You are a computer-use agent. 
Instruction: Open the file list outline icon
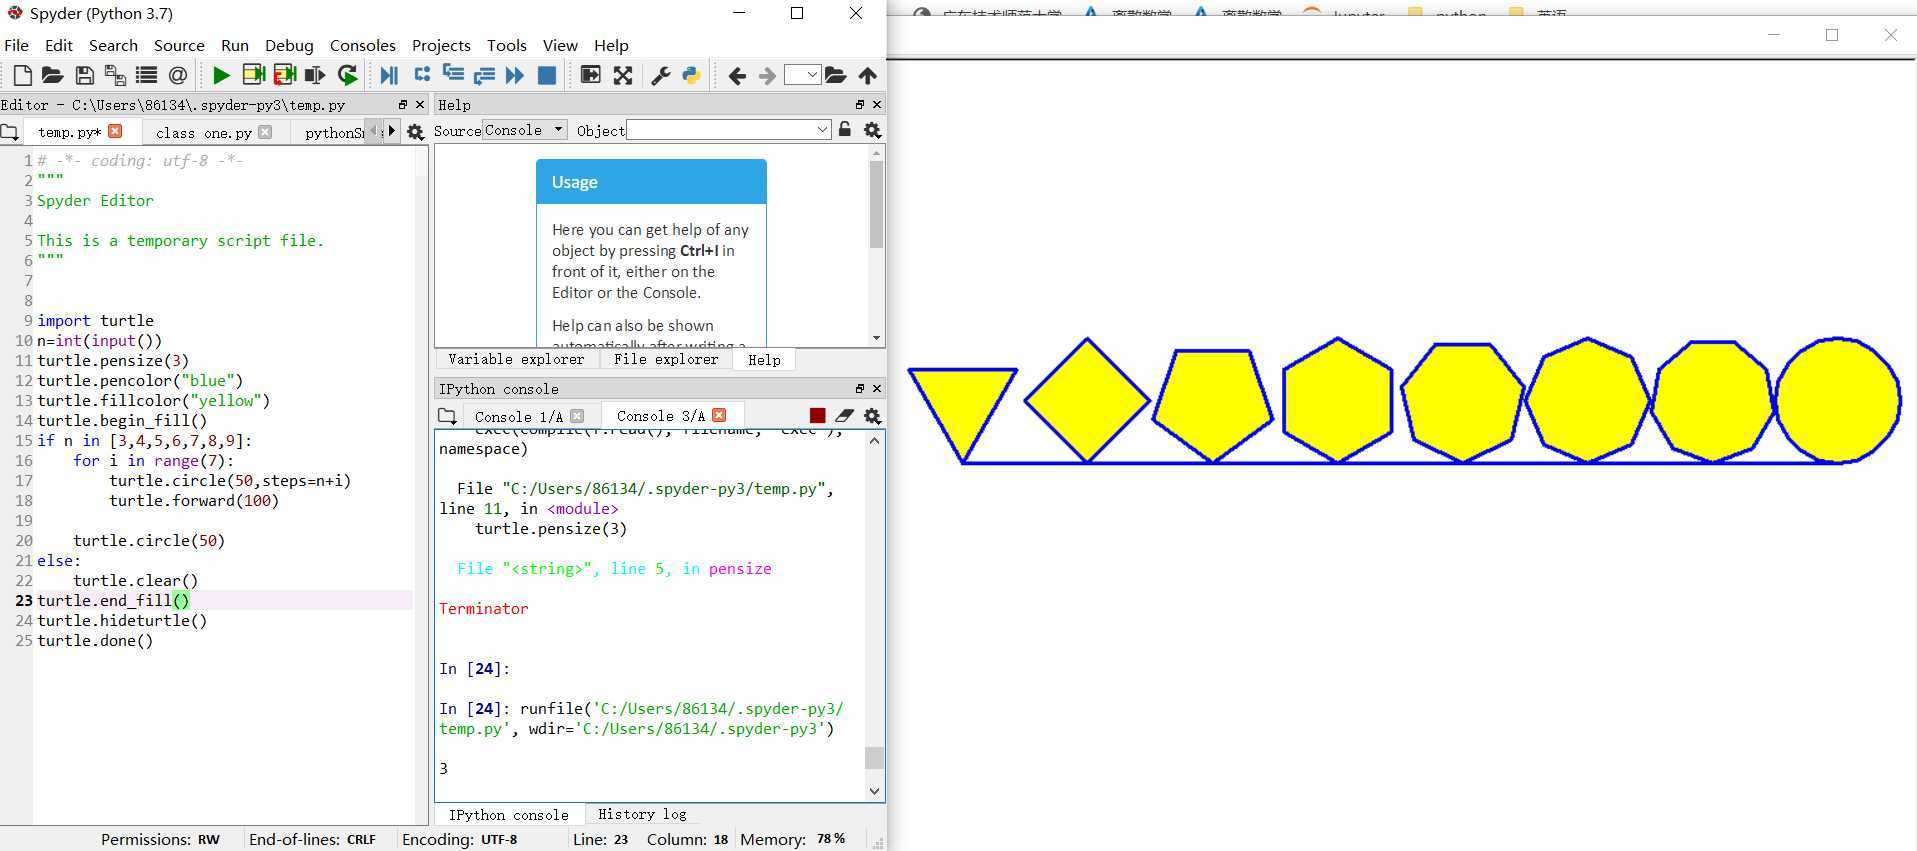click(146, 75)
